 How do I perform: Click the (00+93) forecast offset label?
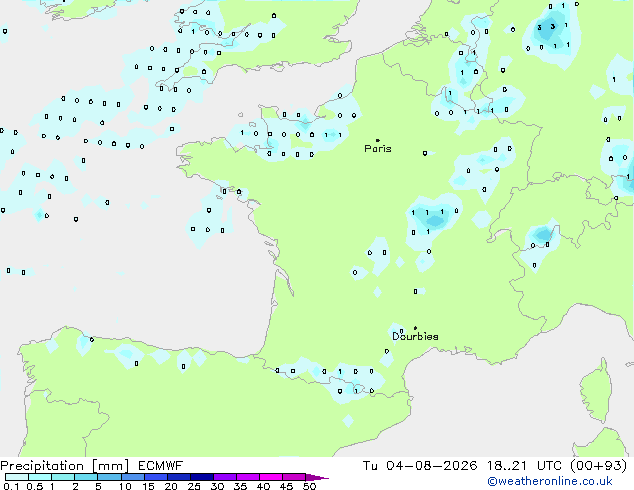click(x=598, y=466)
